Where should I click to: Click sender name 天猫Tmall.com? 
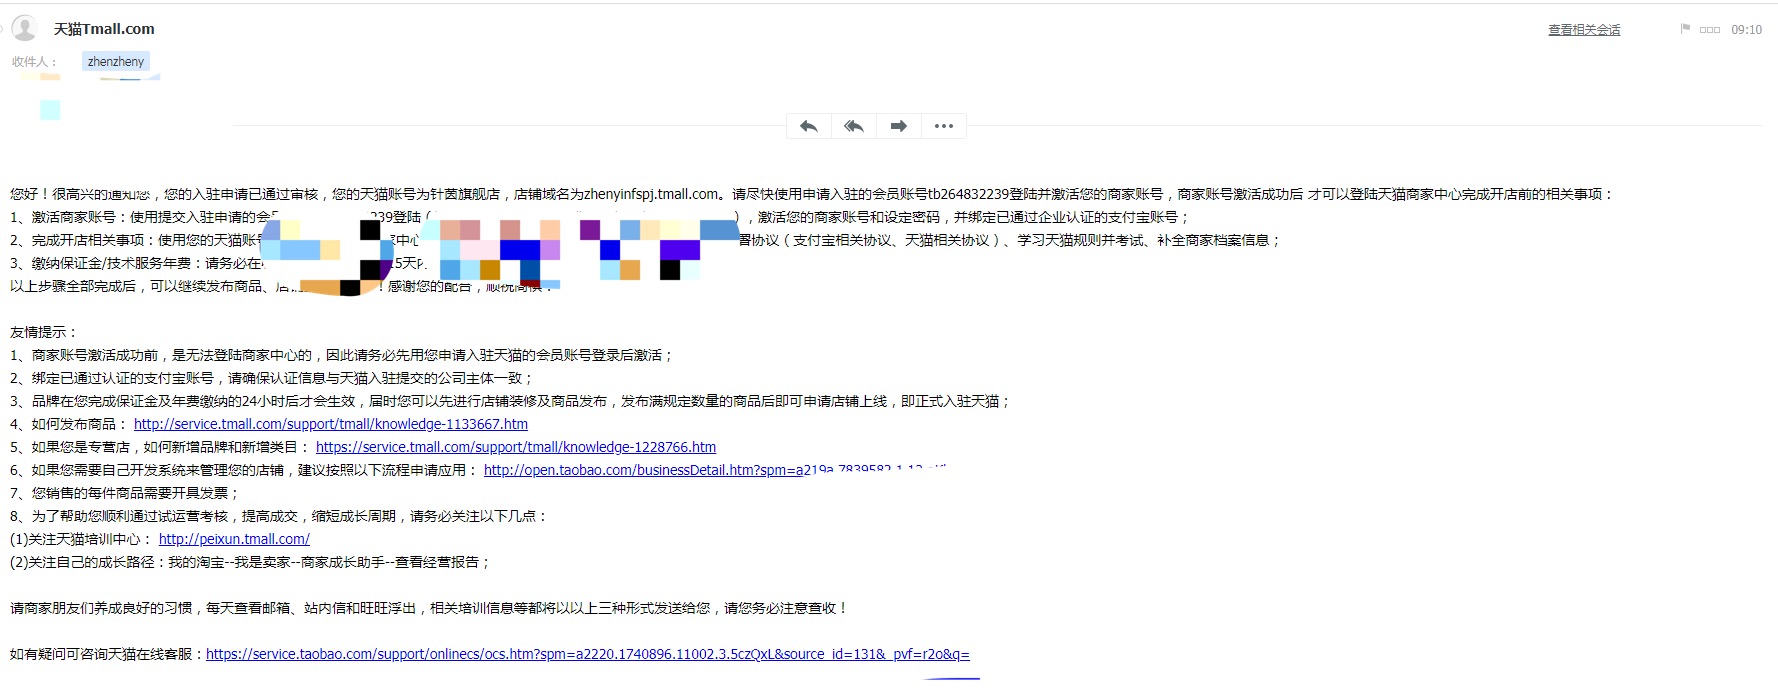[x=104, y=29]
